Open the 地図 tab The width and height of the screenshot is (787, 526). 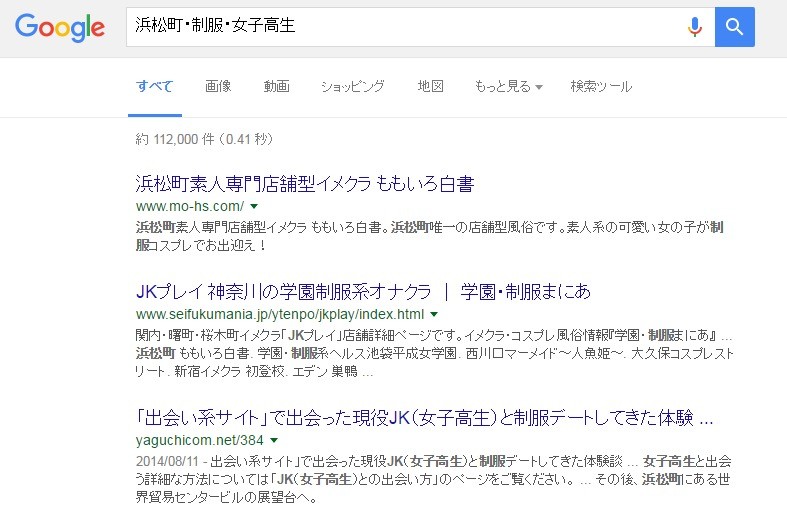point(431,86)
